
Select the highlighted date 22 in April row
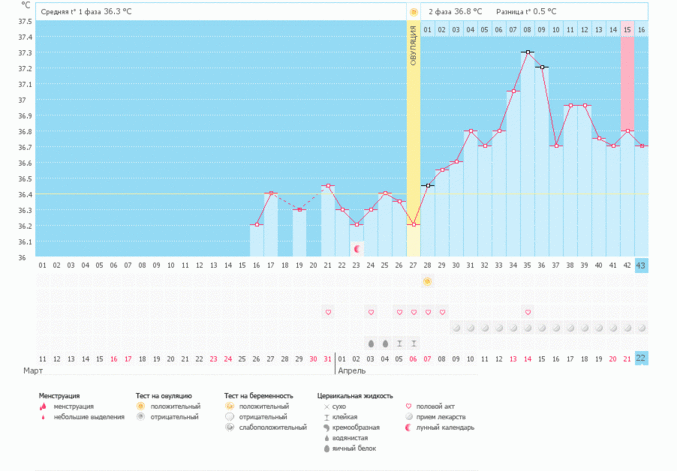641,358
